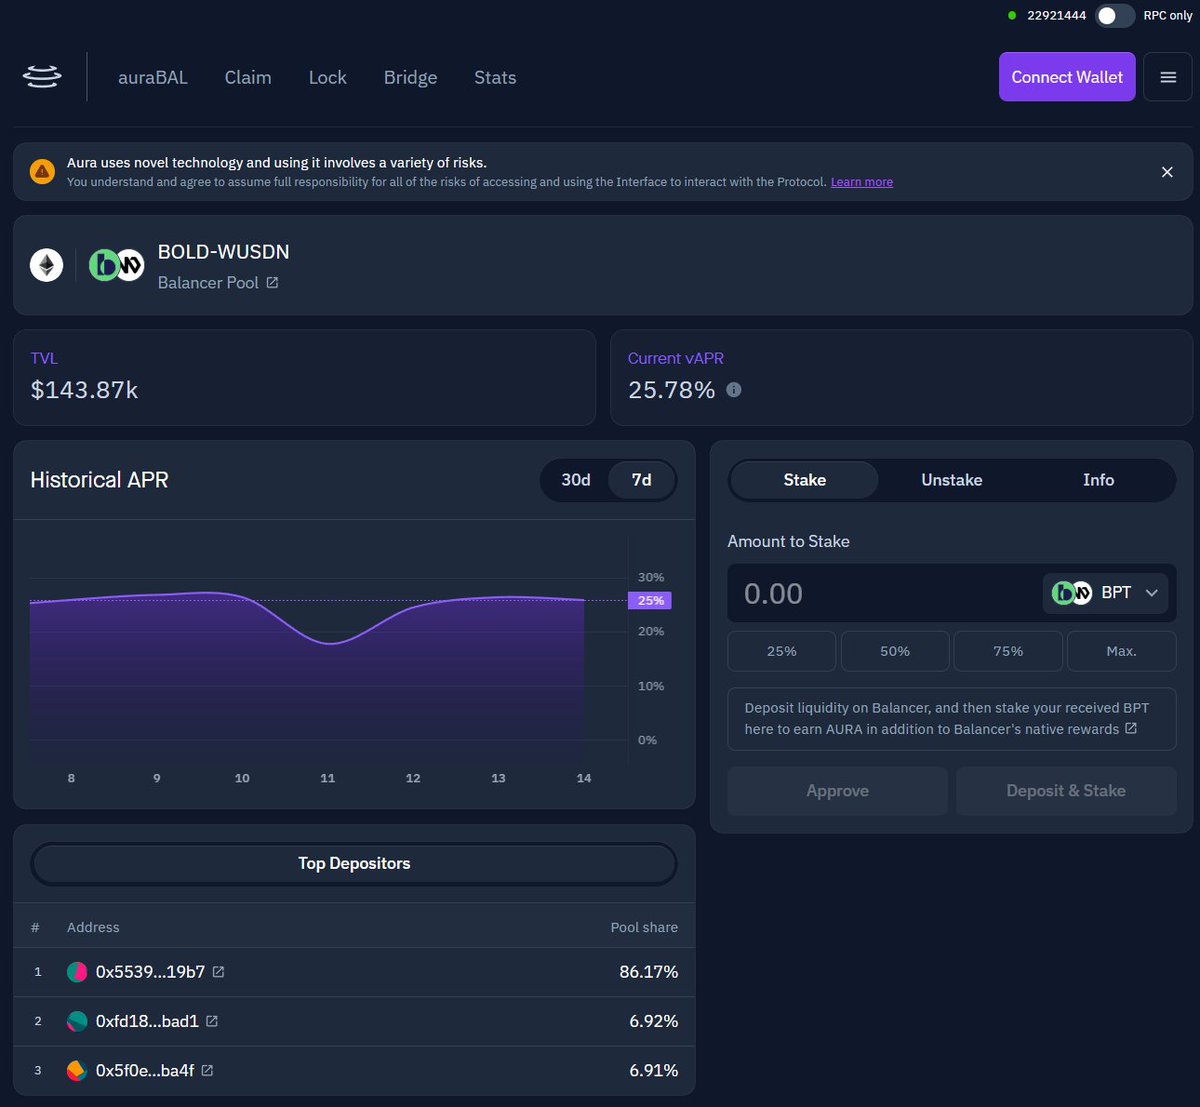
Task: Click the 6.91% pool share value
Action: point(654,1070)
